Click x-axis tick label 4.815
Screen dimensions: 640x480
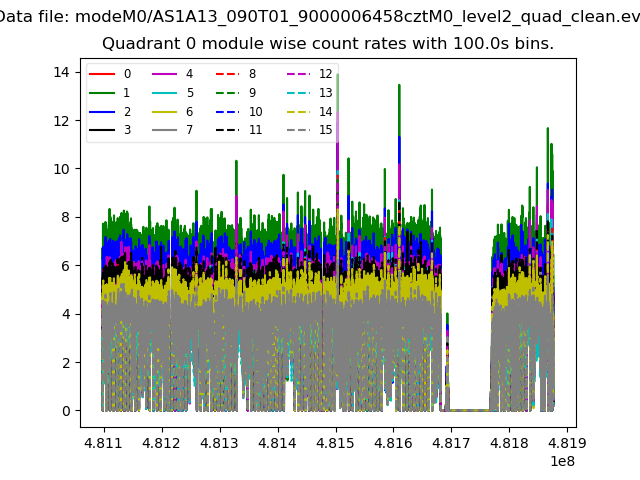tap(335, 443)
